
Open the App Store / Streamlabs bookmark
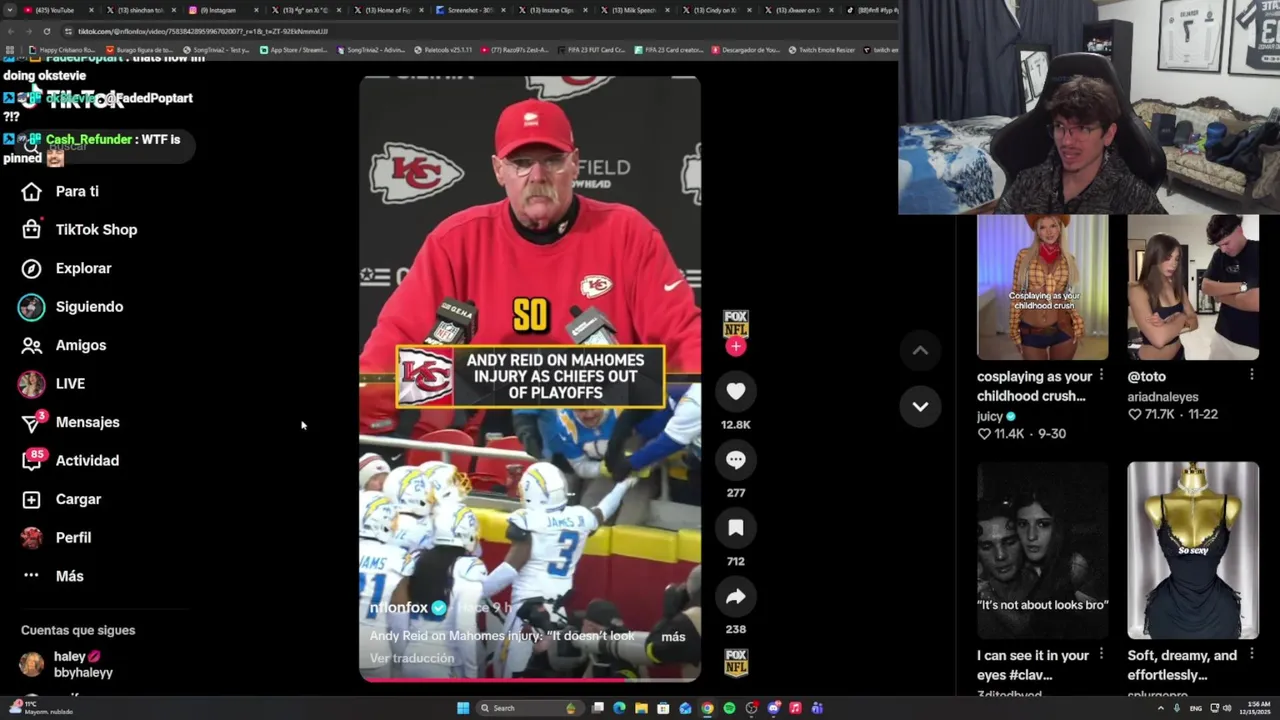[293, 50]
